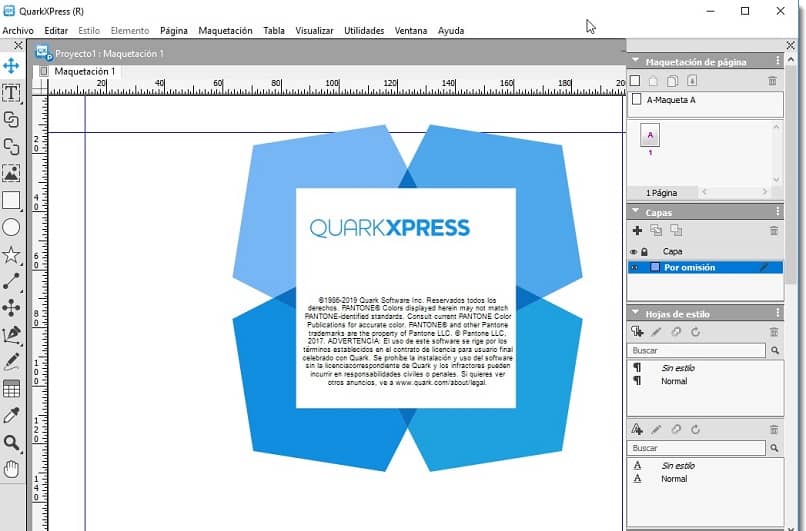Screen dimensions: 806x531
Task: Toggle the lock icon in Capas header row
Action: (644, 252)
